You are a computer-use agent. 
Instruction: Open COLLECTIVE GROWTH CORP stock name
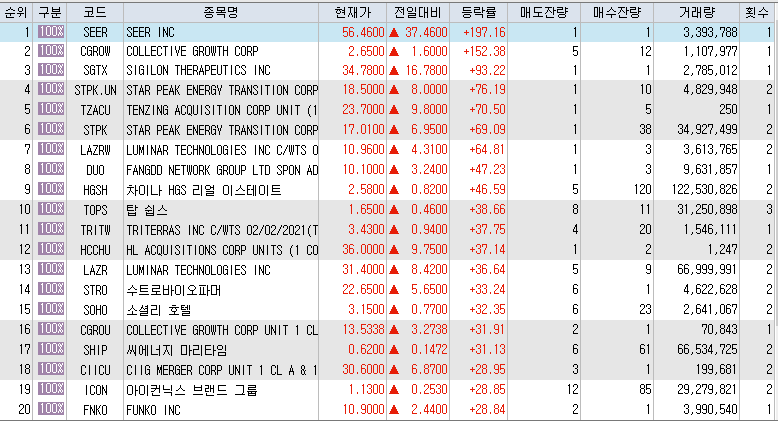pyautogui.click(x=192, y=51)
